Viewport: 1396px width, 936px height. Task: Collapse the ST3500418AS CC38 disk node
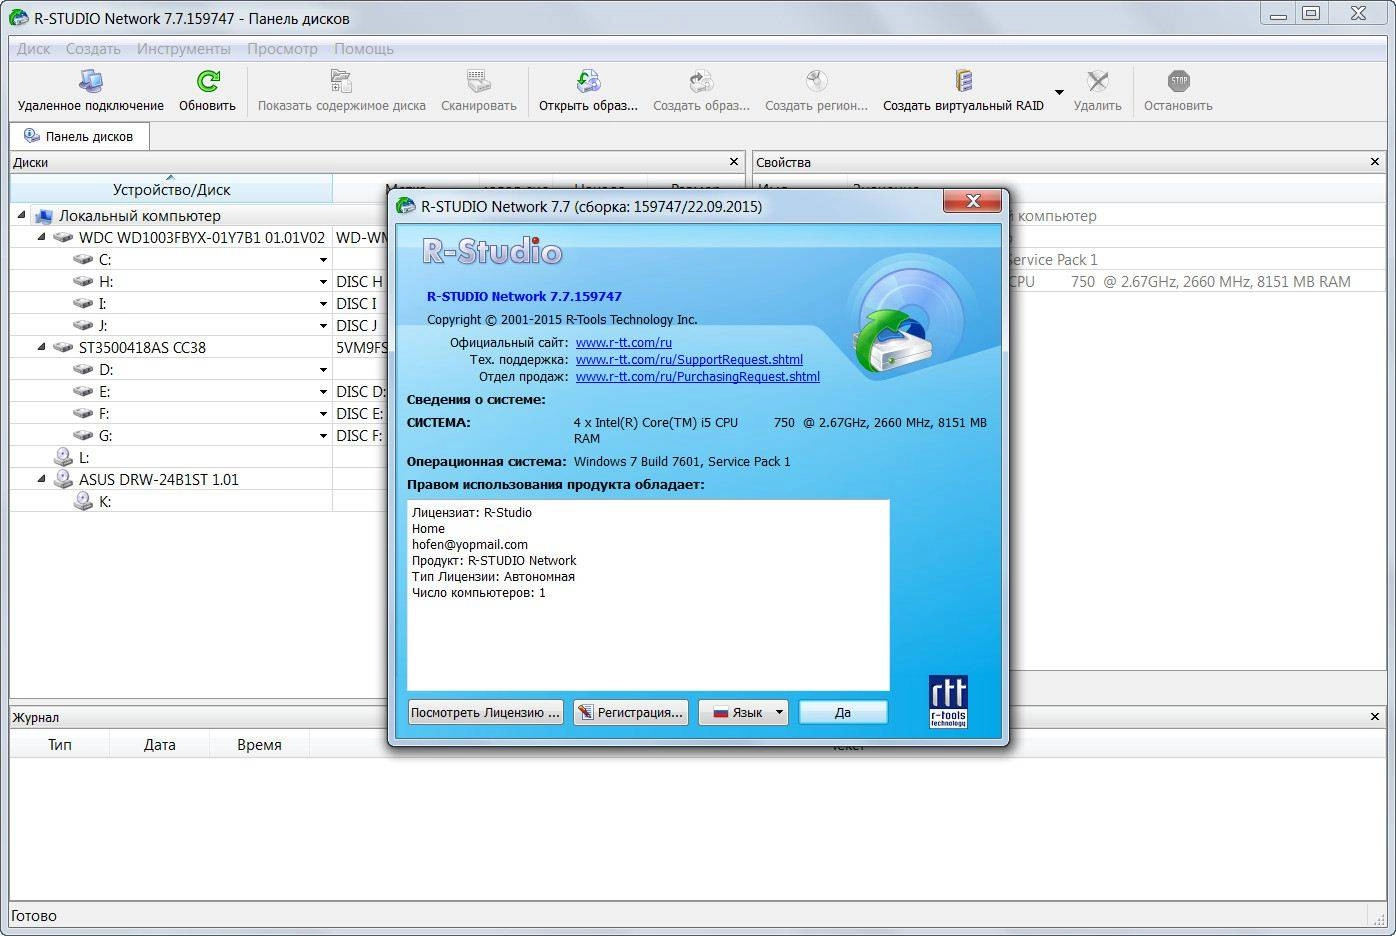[41, 347]
